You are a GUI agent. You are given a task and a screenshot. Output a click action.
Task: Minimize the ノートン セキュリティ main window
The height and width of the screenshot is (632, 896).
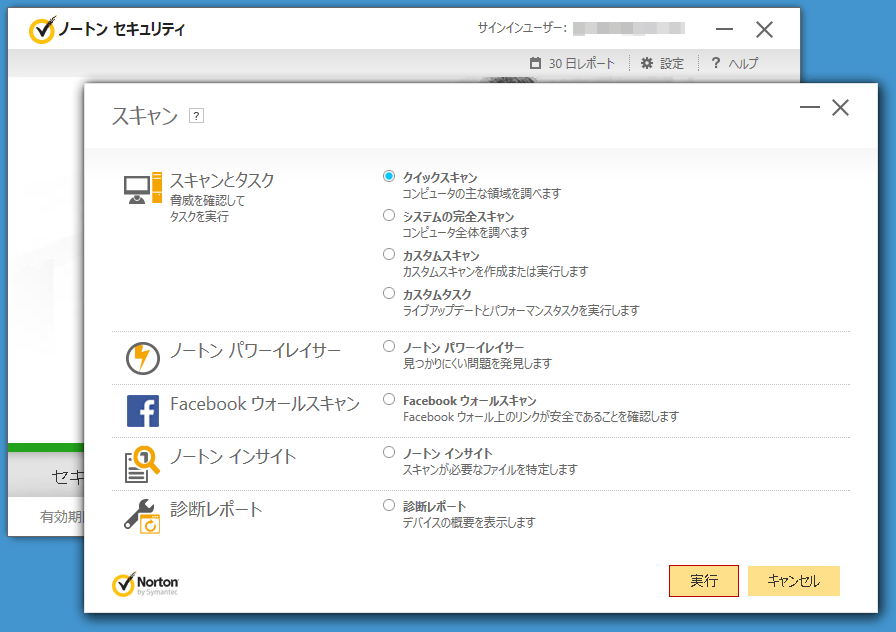coord(724,29)
